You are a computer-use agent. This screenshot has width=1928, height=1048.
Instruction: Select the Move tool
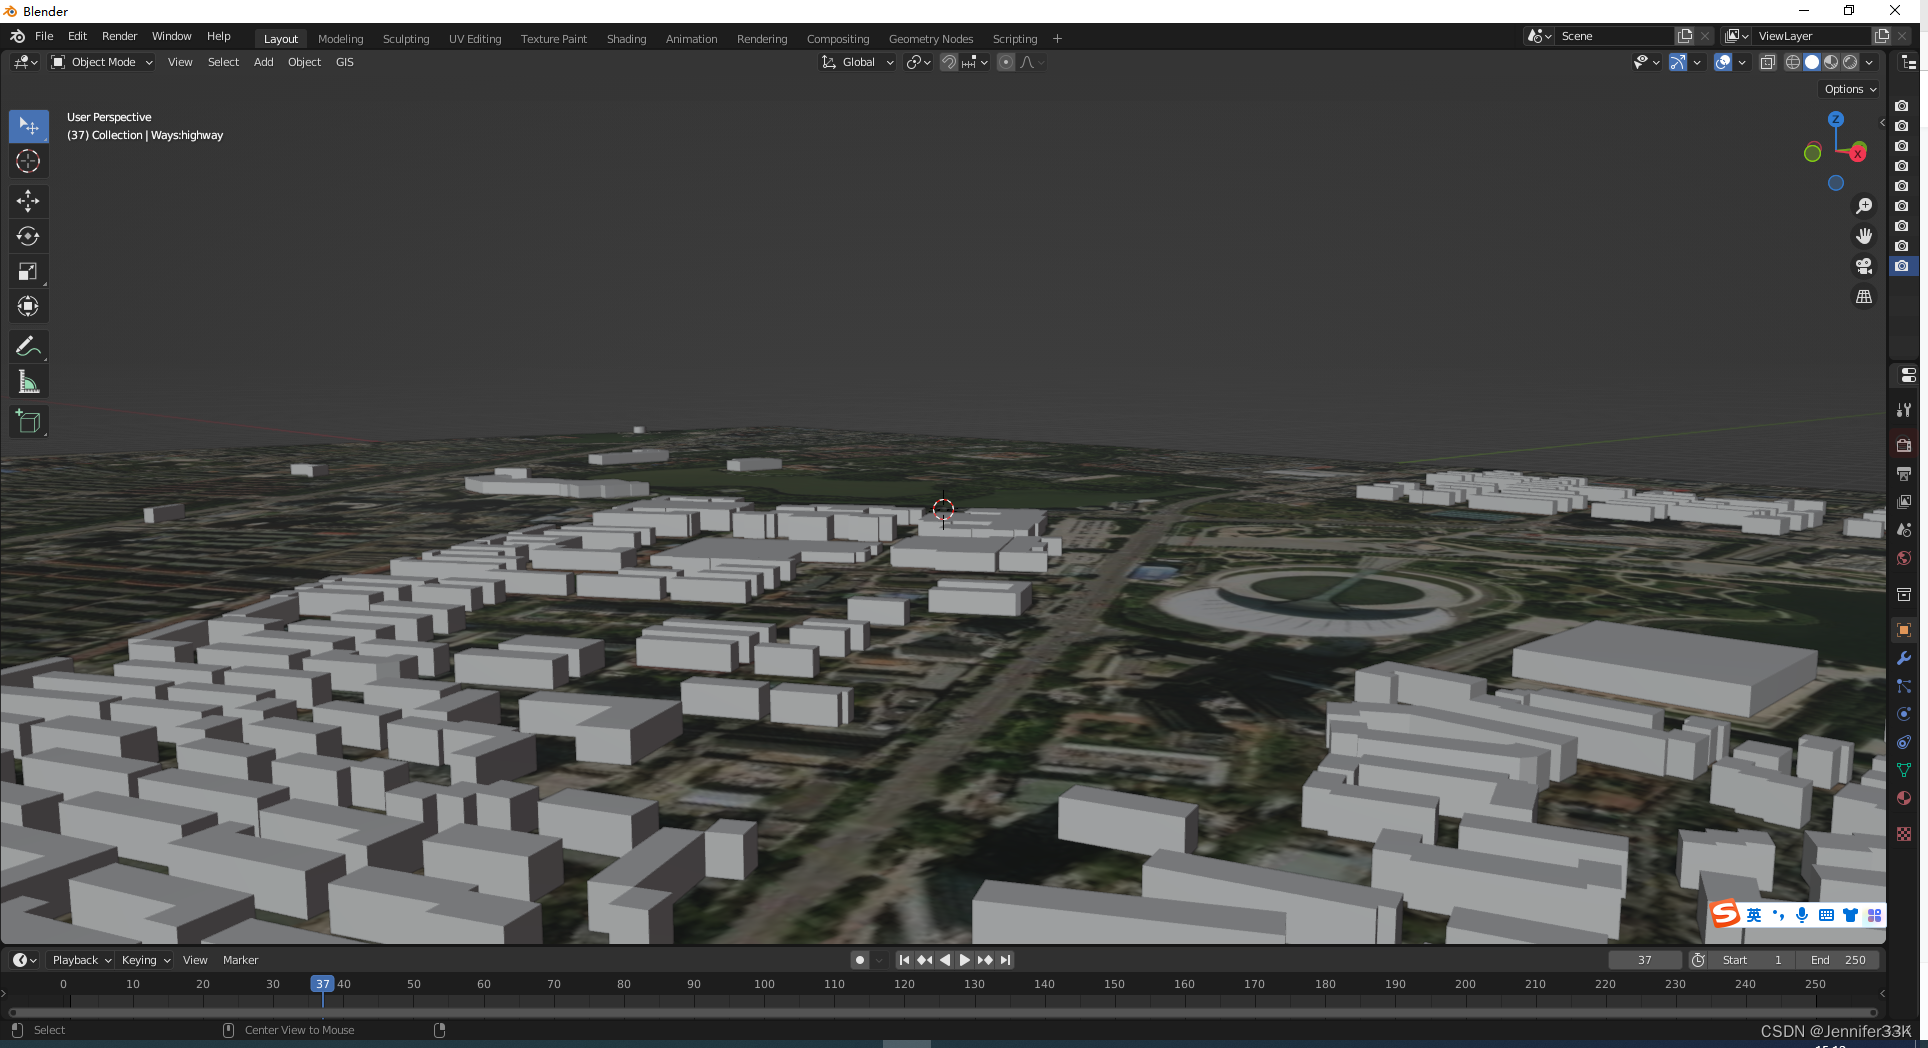[28, 201]
